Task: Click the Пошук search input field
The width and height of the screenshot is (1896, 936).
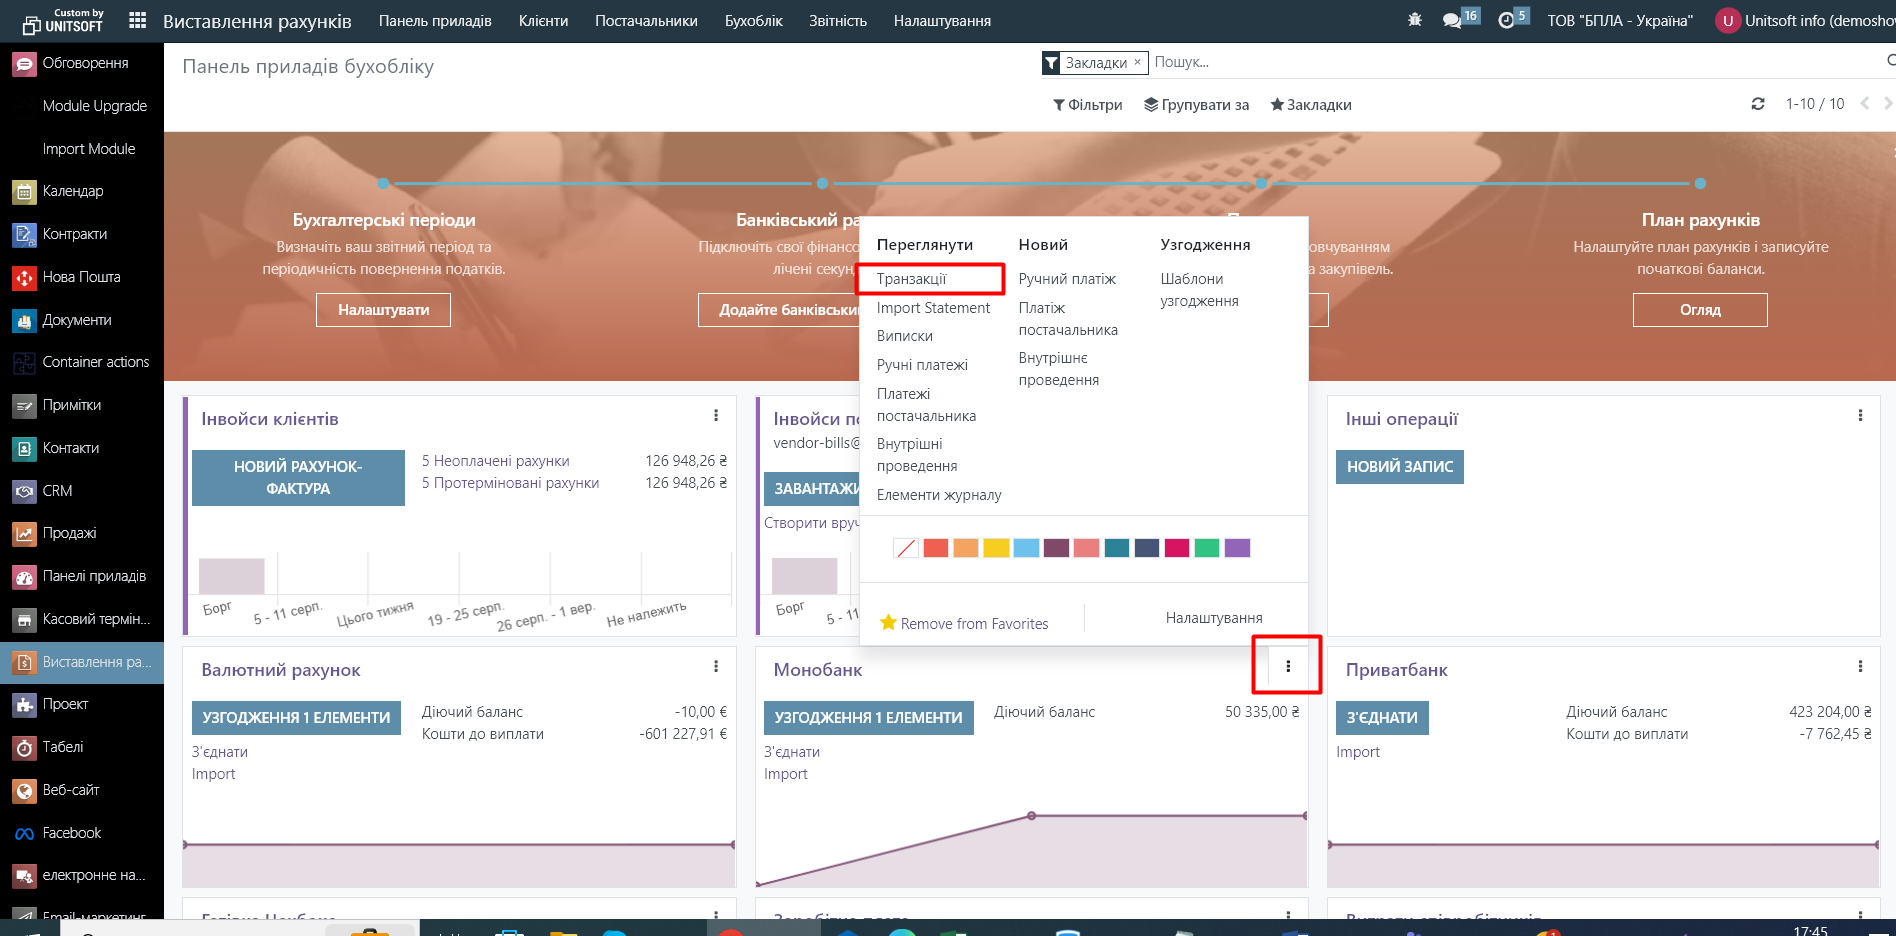Action: [x=1500, y=62]
